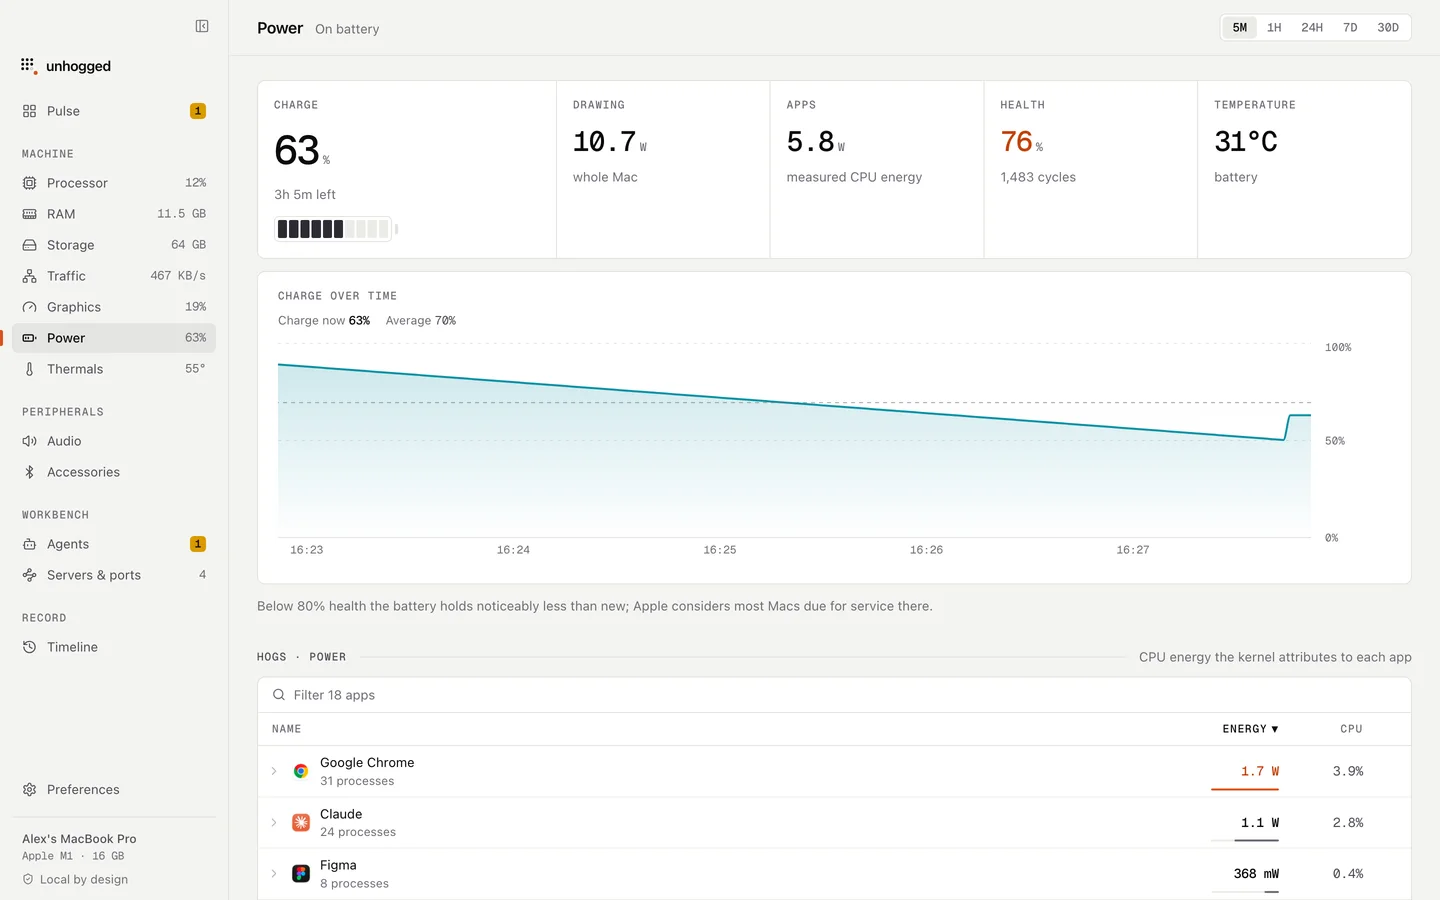Click the unhogged logo icon
Image resolution: width=1440 pixels, height=900 pixels.
tap(28, 66)
